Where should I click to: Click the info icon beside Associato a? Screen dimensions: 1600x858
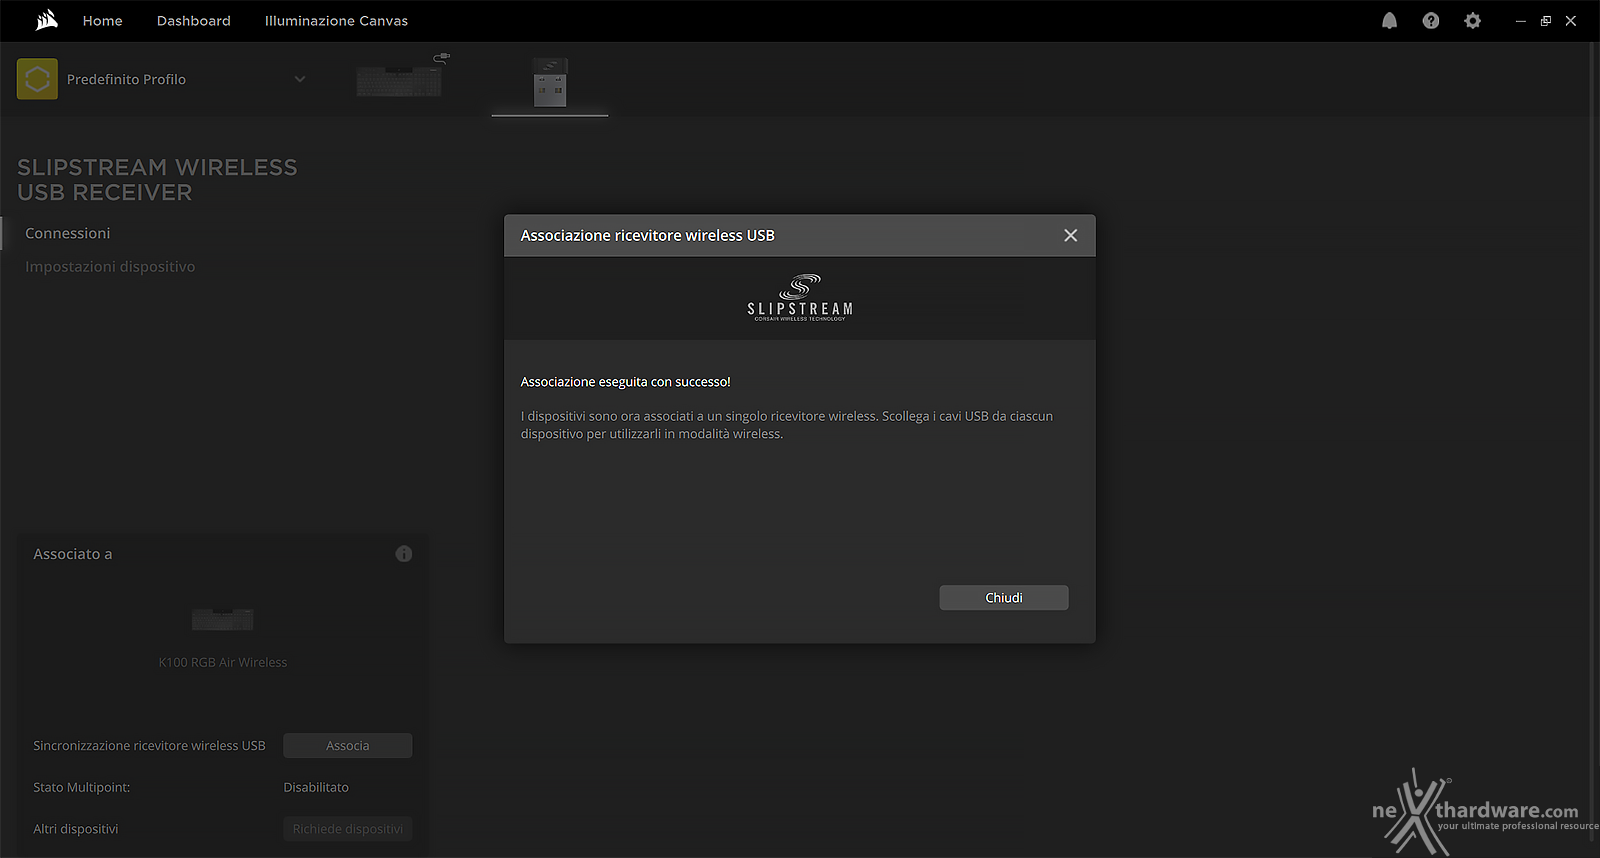click(404, 554)
